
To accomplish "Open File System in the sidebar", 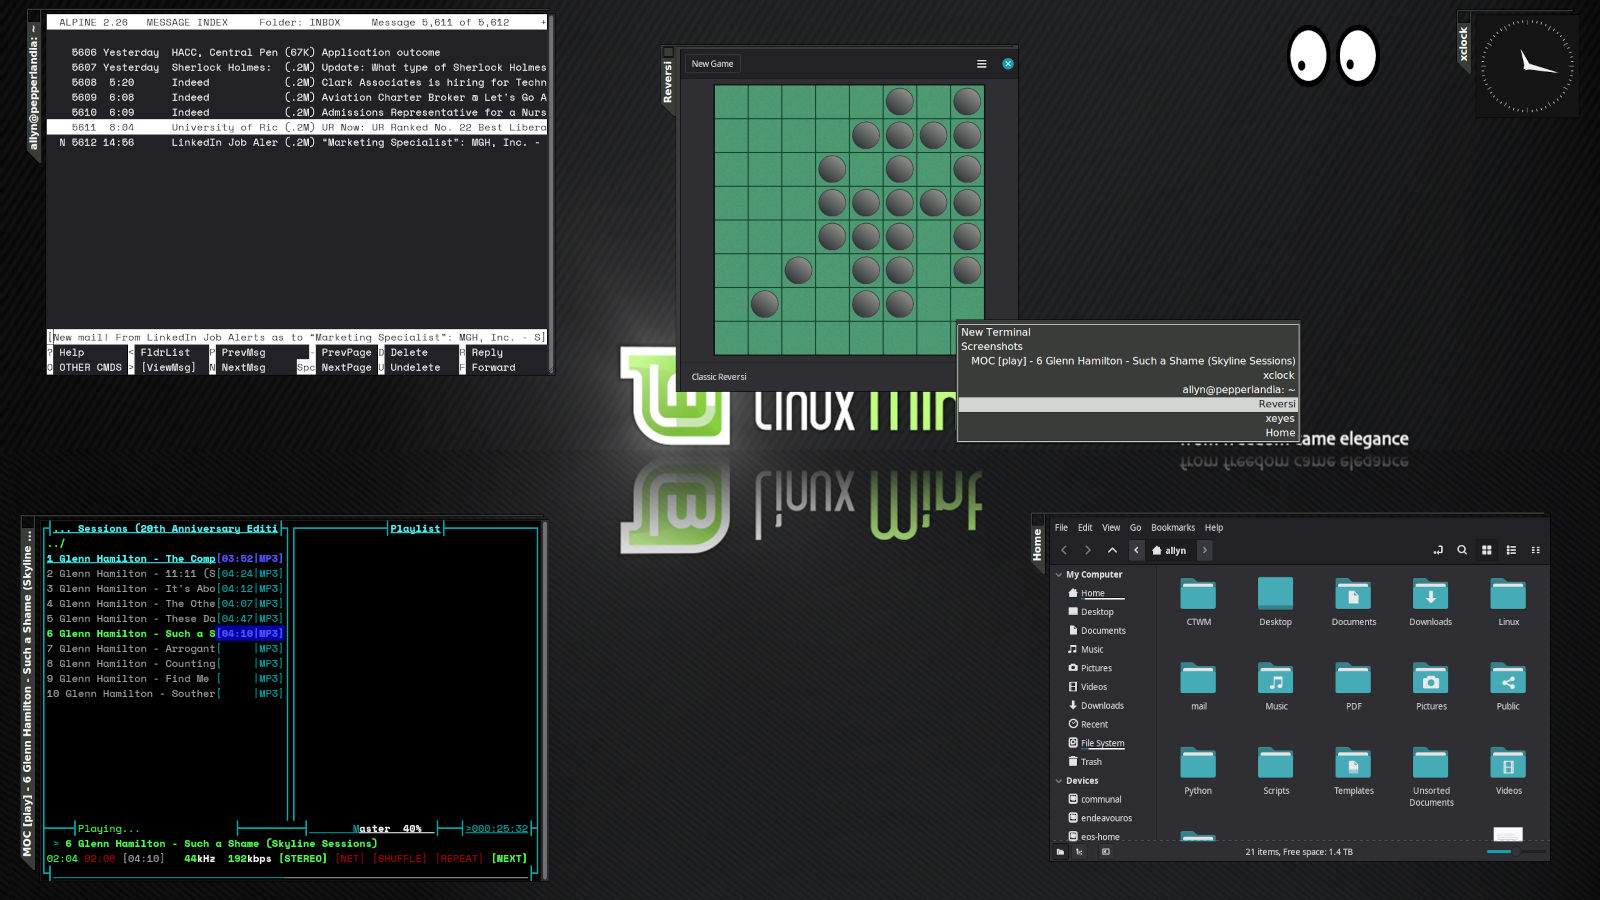I will (1102, 743).
